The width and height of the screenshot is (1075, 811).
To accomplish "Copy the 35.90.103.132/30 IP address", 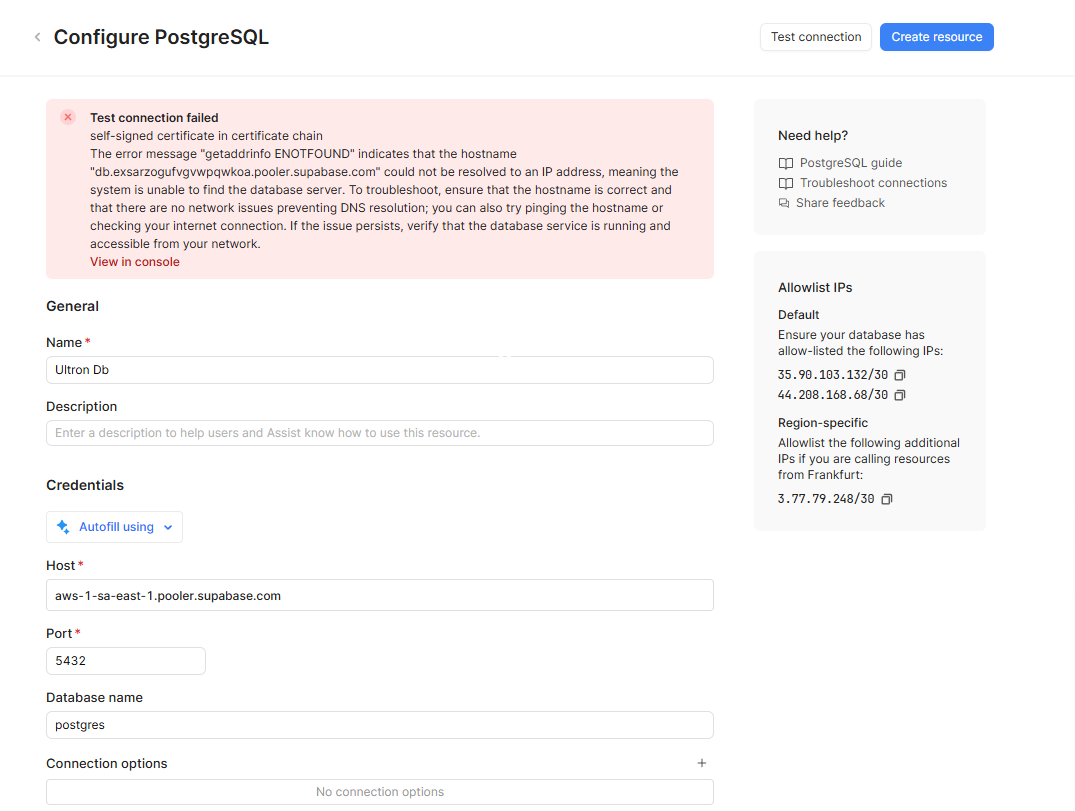I will [x=900, y=375].
